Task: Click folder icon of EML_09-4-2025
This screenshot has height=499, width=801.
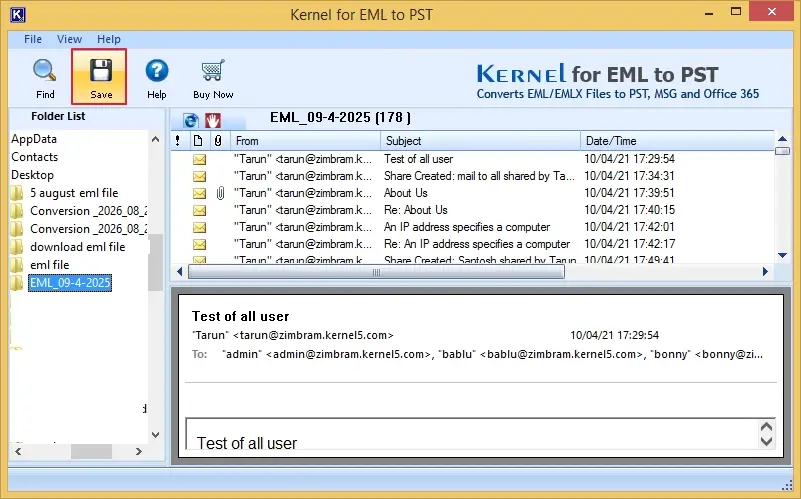Action: (x=17, y=282)
